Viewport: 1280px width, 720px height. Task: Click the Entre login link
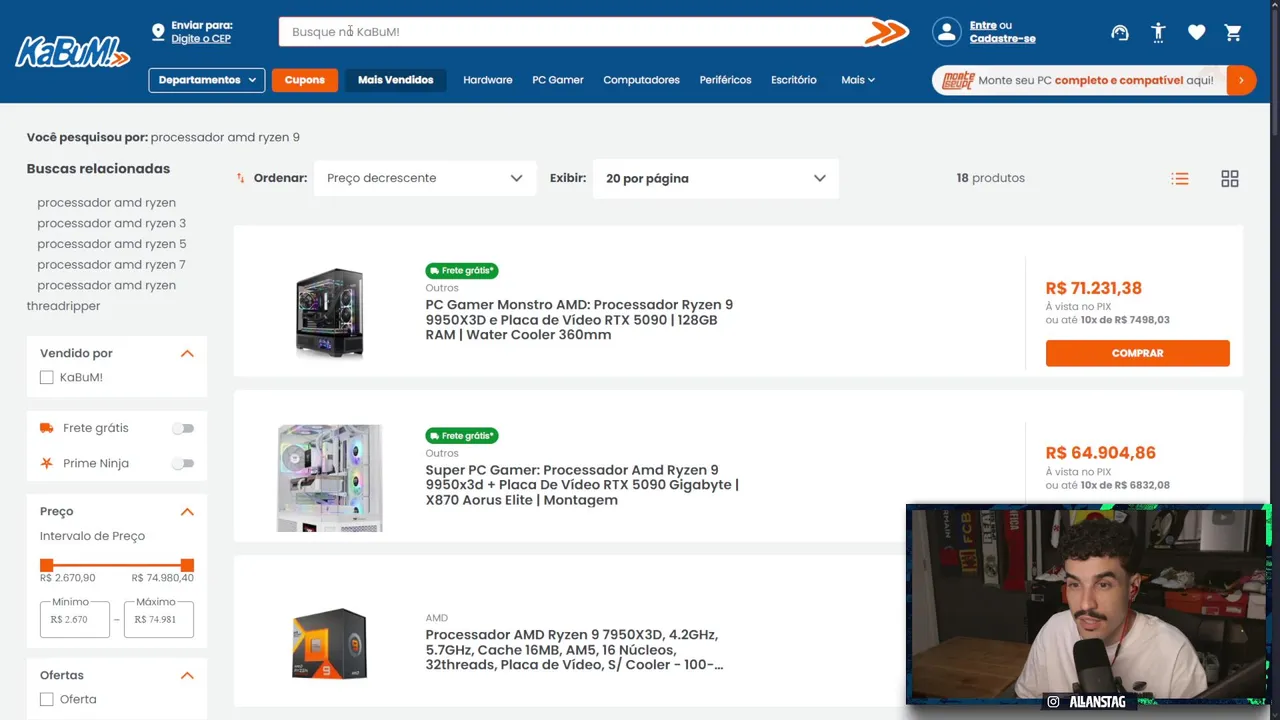(983, 25)
